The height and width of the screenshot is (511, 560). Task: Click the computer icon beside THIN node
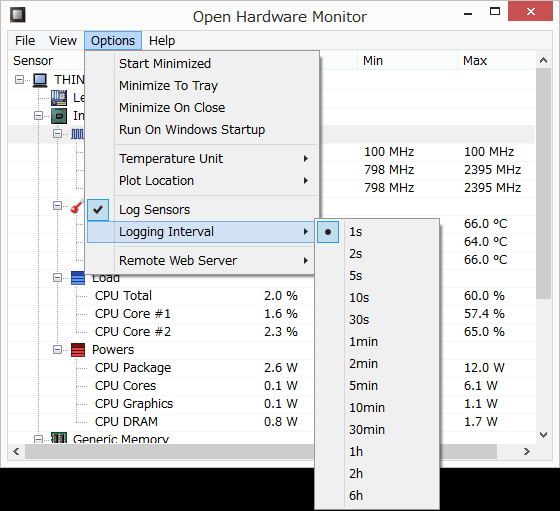pyautogui.click(x=40, y=80)
